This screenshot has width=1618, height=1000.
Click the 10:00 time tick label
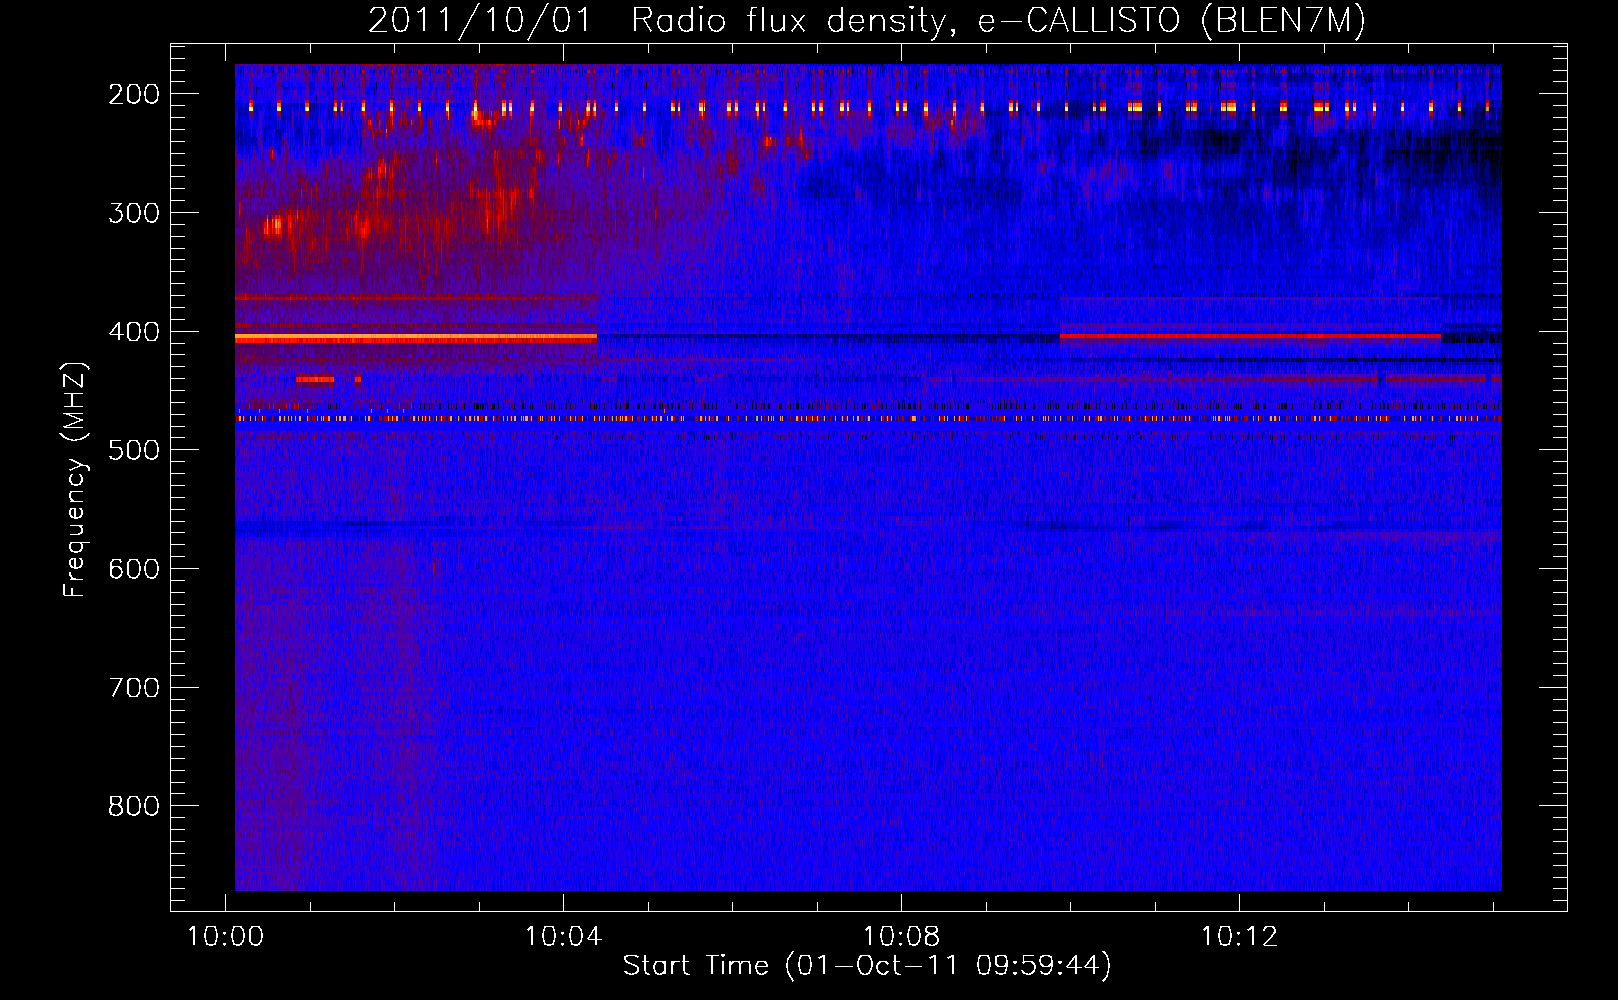(225, 937)
